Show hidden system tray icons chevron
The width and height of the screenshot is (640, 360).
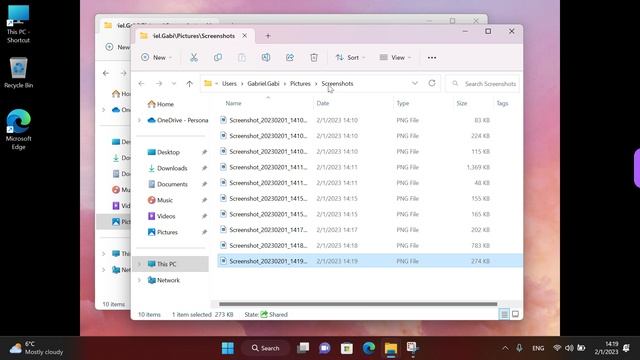(x=505, y=348)
